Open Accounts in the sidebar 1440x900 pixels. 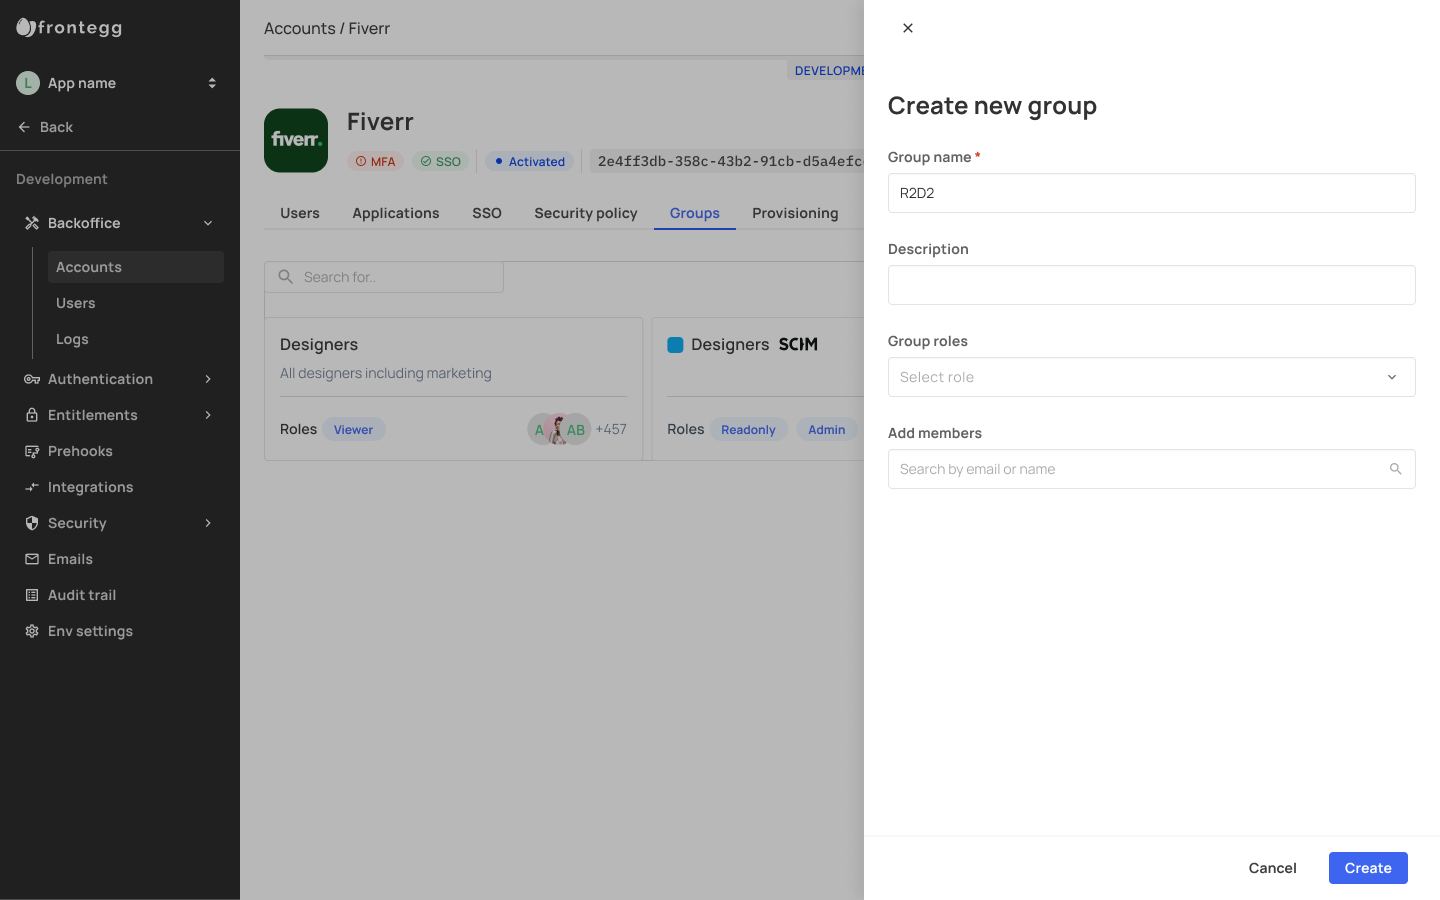[136, 267]
